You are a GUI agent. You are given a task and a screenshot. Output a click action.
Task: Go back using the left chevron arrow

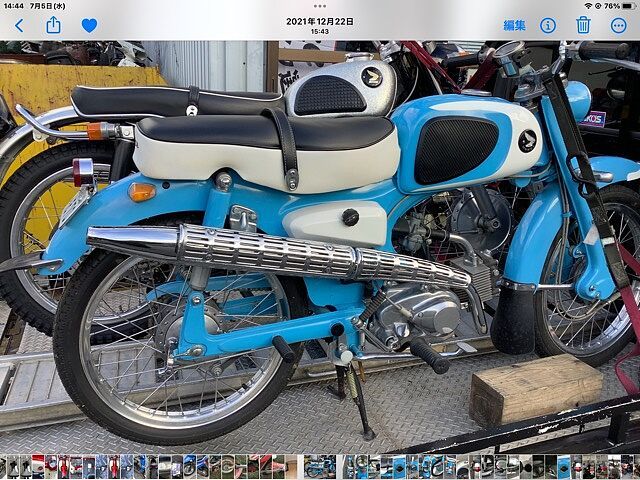tap(18, 25)
